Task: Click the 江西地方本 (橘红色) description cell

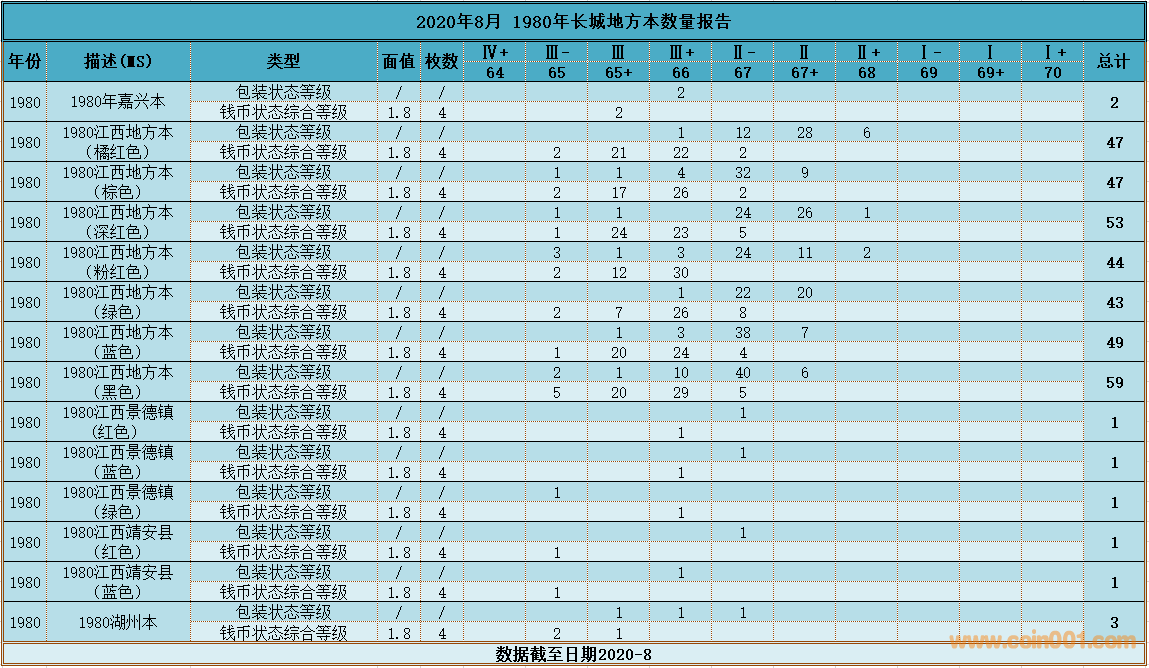Action: pos(118,142)
